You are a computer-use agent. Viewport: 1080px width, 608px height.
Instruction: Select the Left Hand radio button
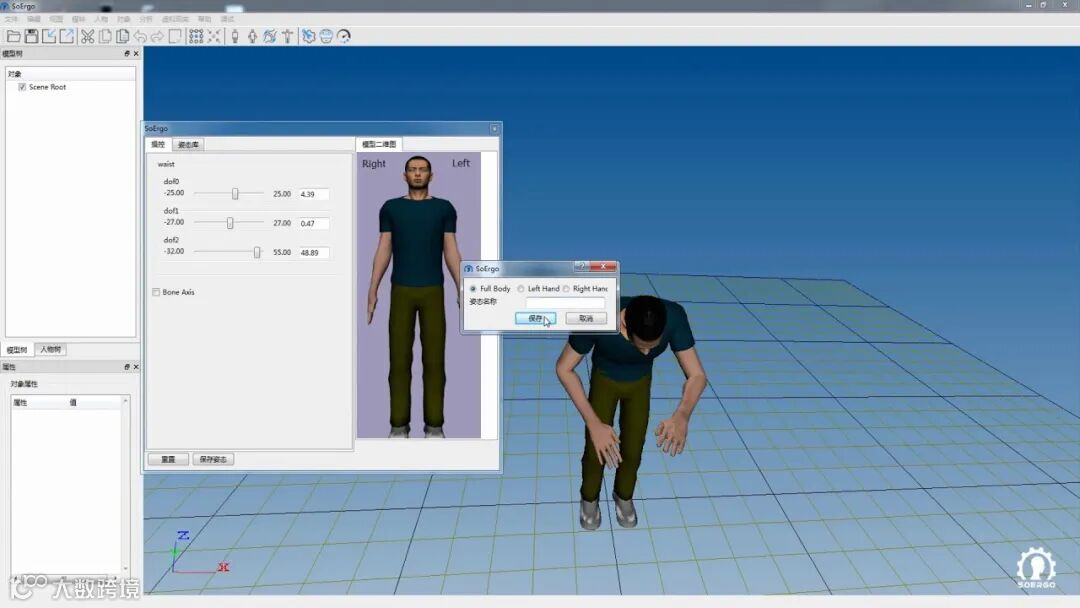coord(521,289)
